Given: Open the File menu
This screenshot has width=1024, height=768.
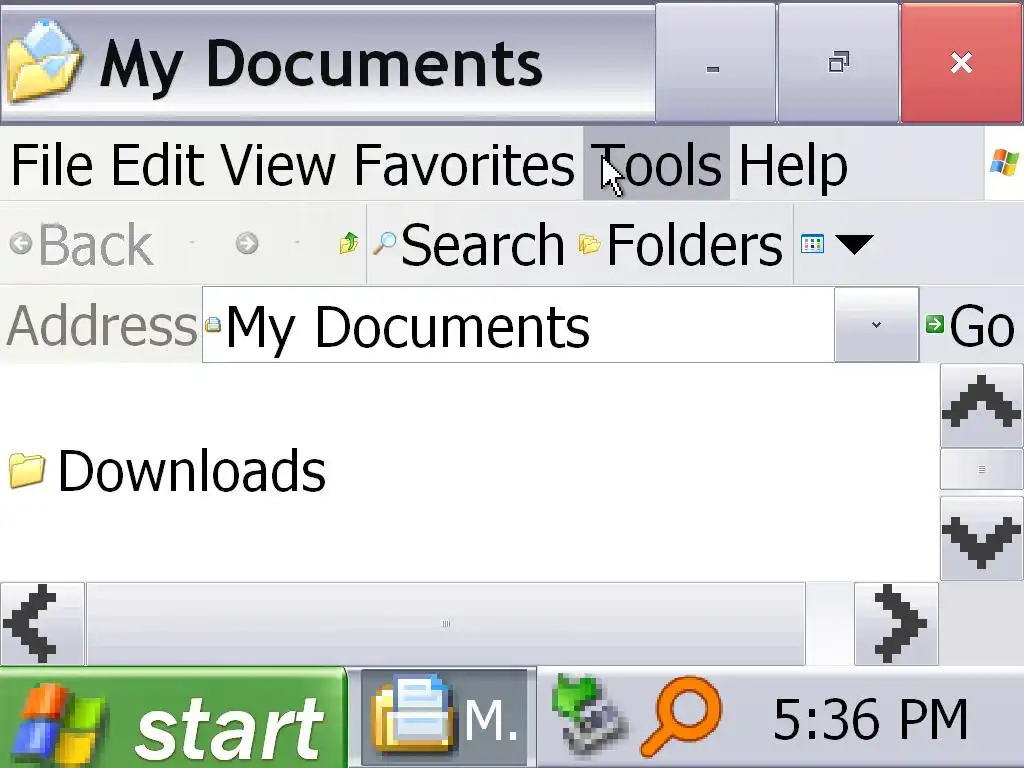Looking at the screenshot, I should coord(52,165).
